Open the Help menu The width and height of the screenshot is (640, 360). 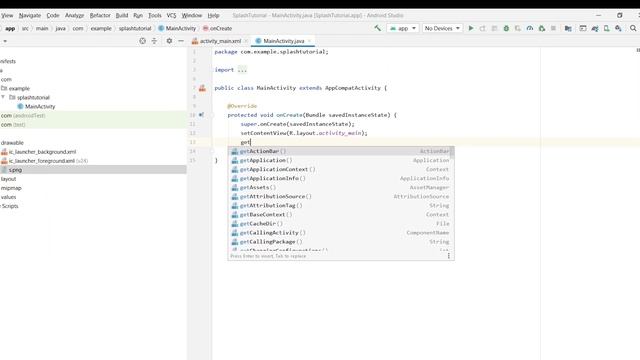(213, 15)
